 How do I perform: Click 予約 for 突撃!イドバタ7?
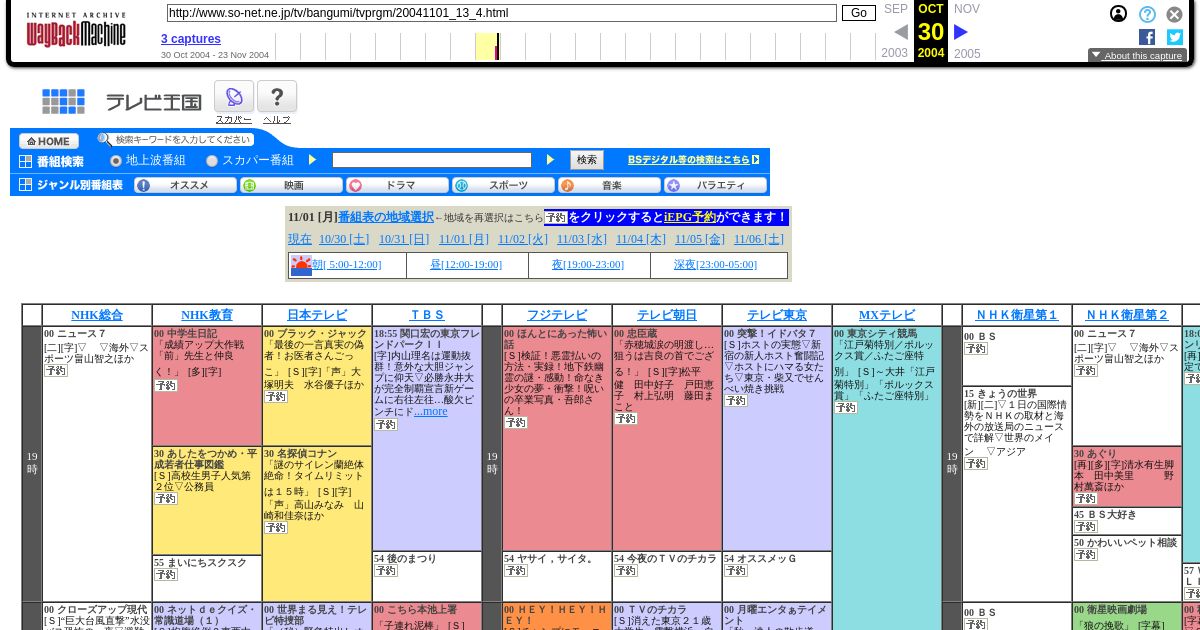click(736, 401)
